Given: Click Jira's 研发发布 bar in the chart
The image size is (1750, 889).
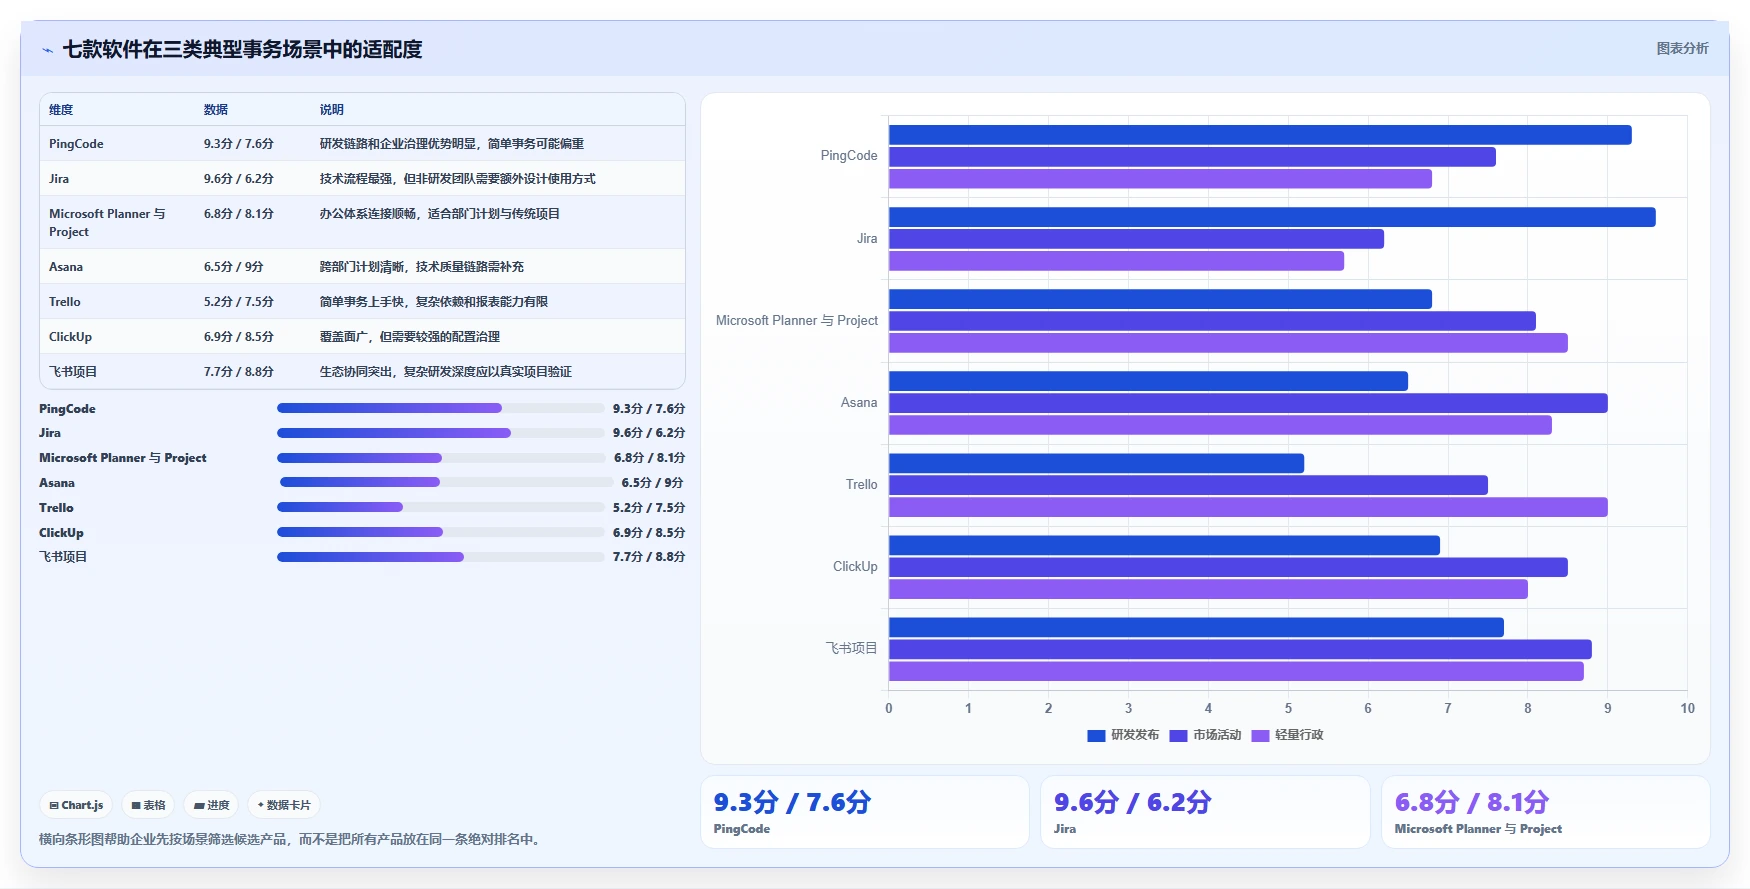Looking at the screenshot, I should [1272, 217].
